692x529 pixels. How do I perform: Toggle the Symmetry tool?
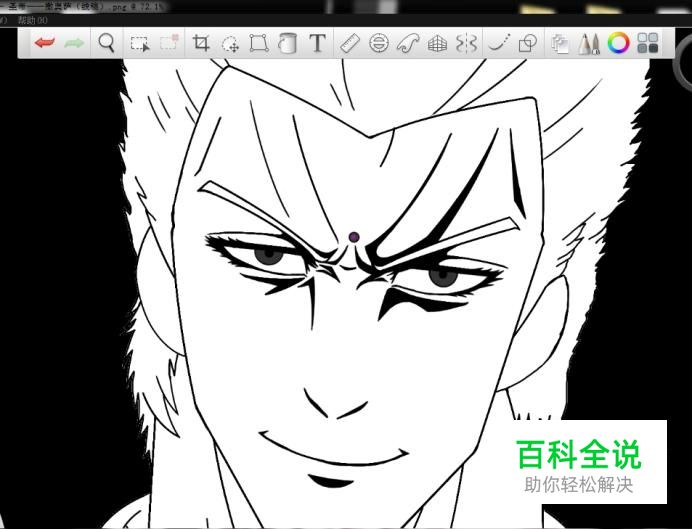466,43
